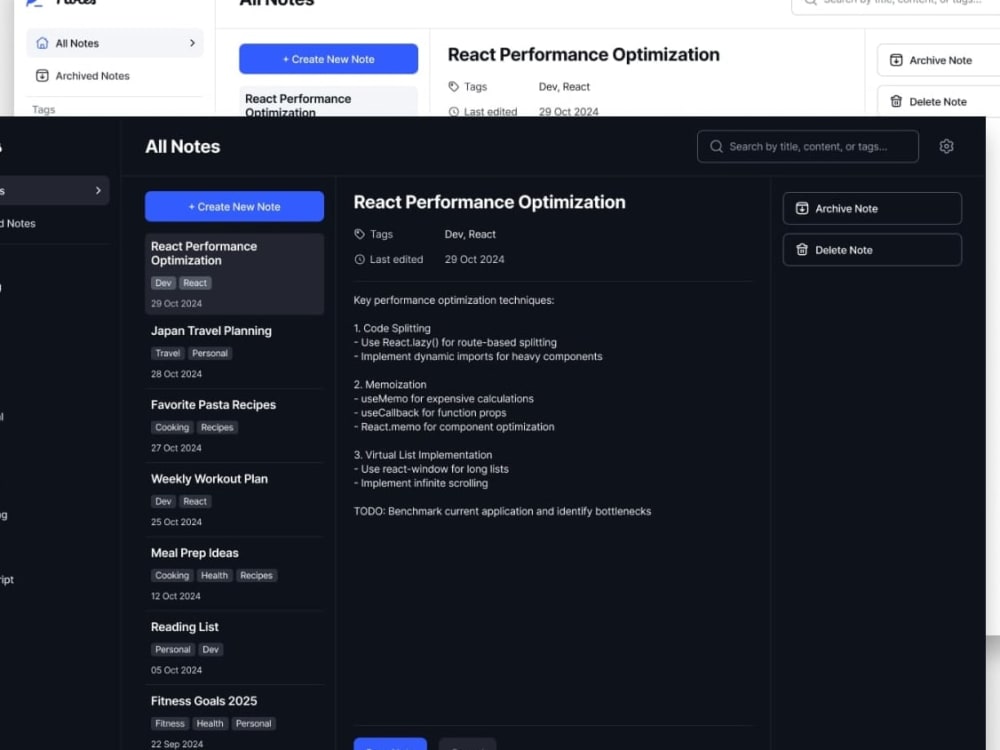Click Dev tag on Reading List note

click(210, 649)
